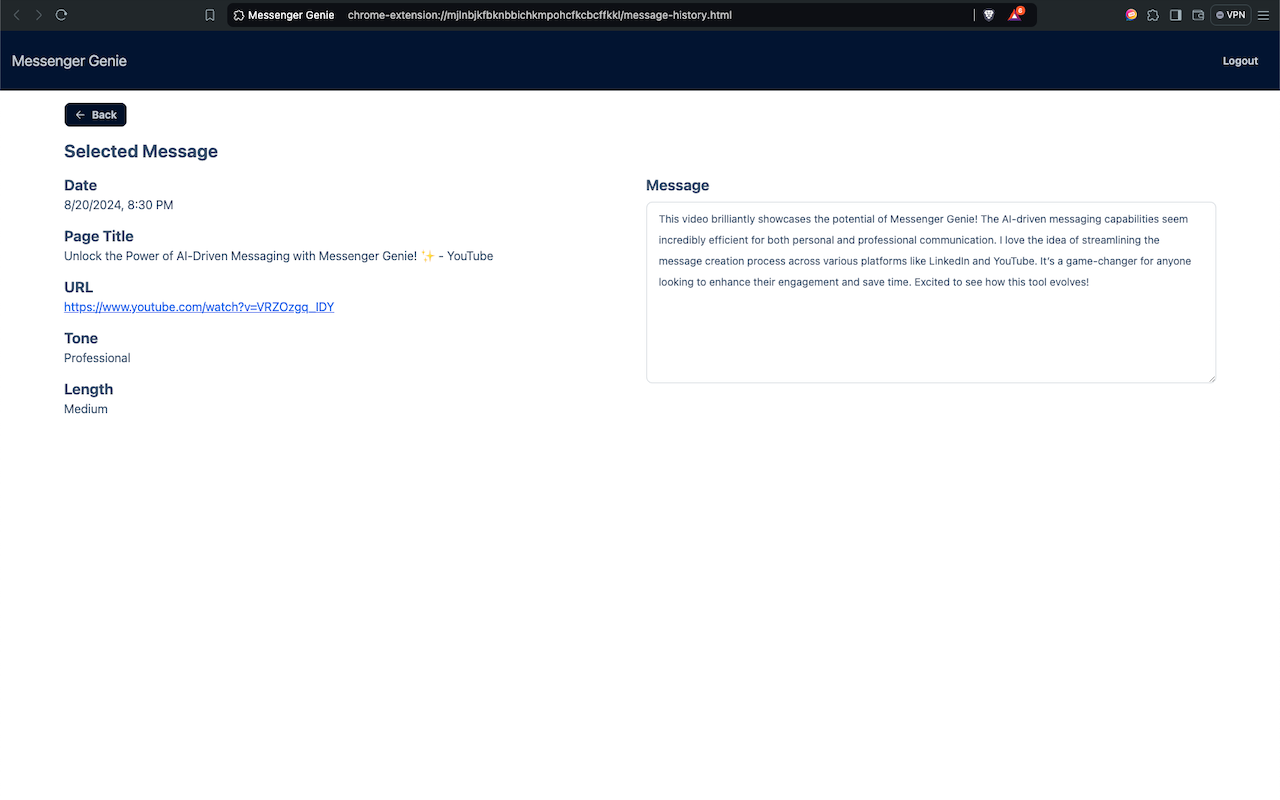The width and height of the screenshot is (1280, 800).
Task: Click the Tone label
Action: pyautogui.click(x=81, y=338)
